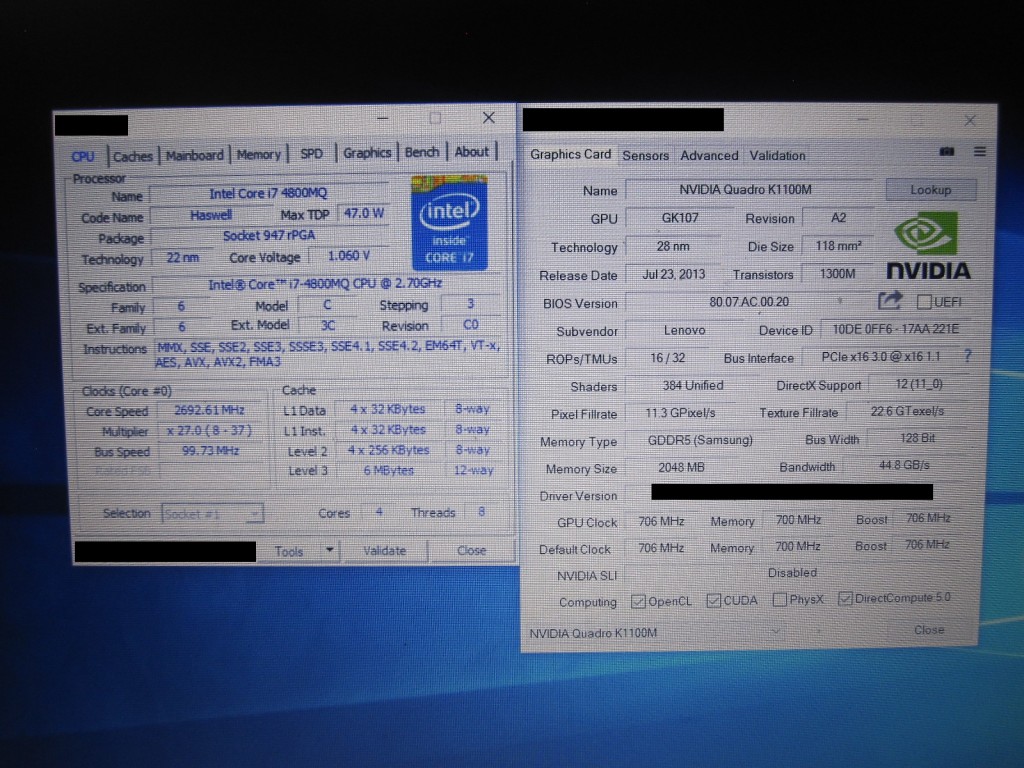
Task: Click the NVIDIA logo in GPU-Z
Action: click(x=928, y=246)
